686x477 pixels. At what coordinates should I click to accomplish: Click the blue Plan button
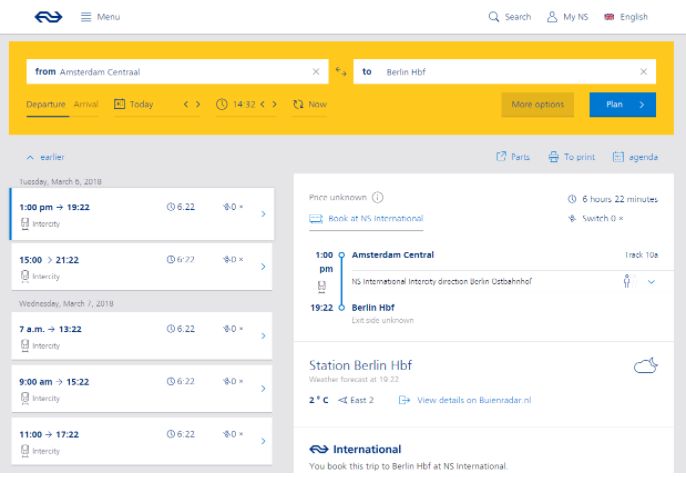[623, 105]
